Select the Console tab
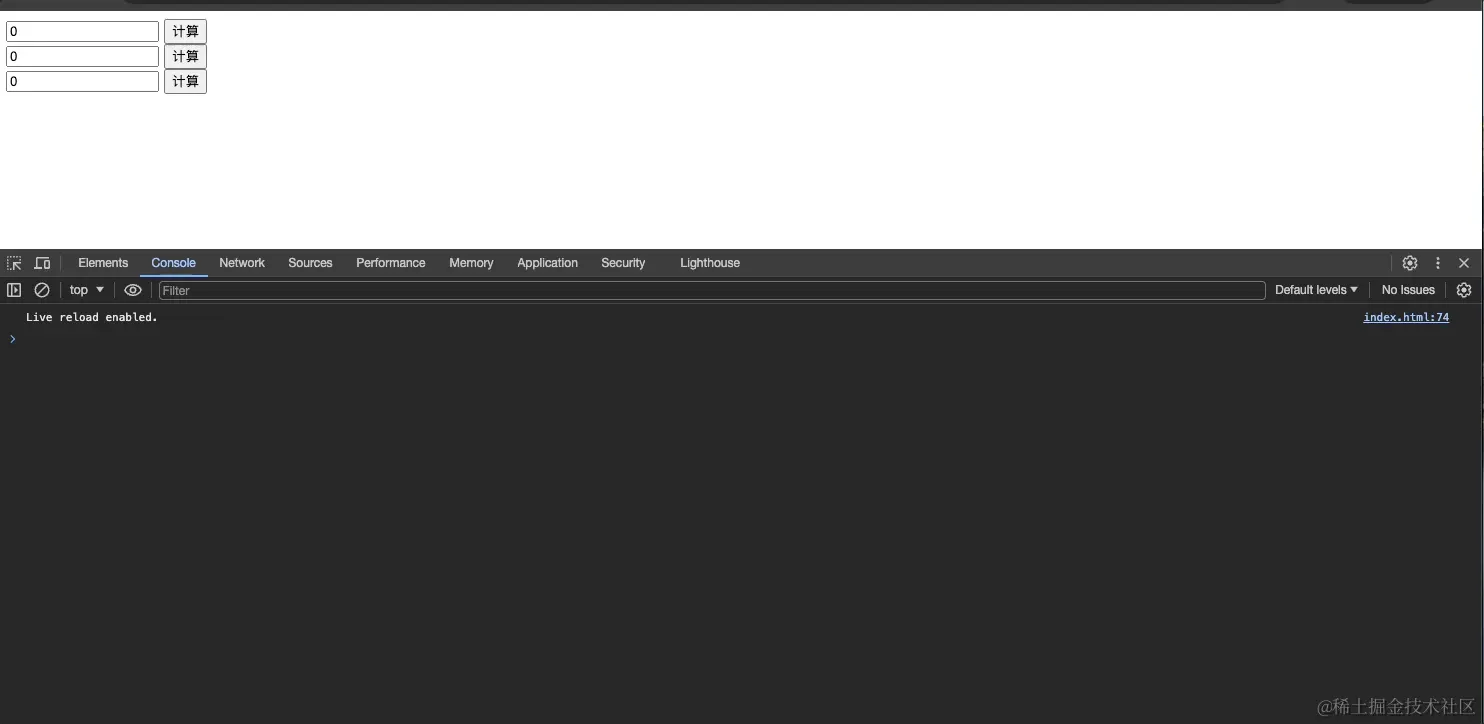 click(173, 263)
